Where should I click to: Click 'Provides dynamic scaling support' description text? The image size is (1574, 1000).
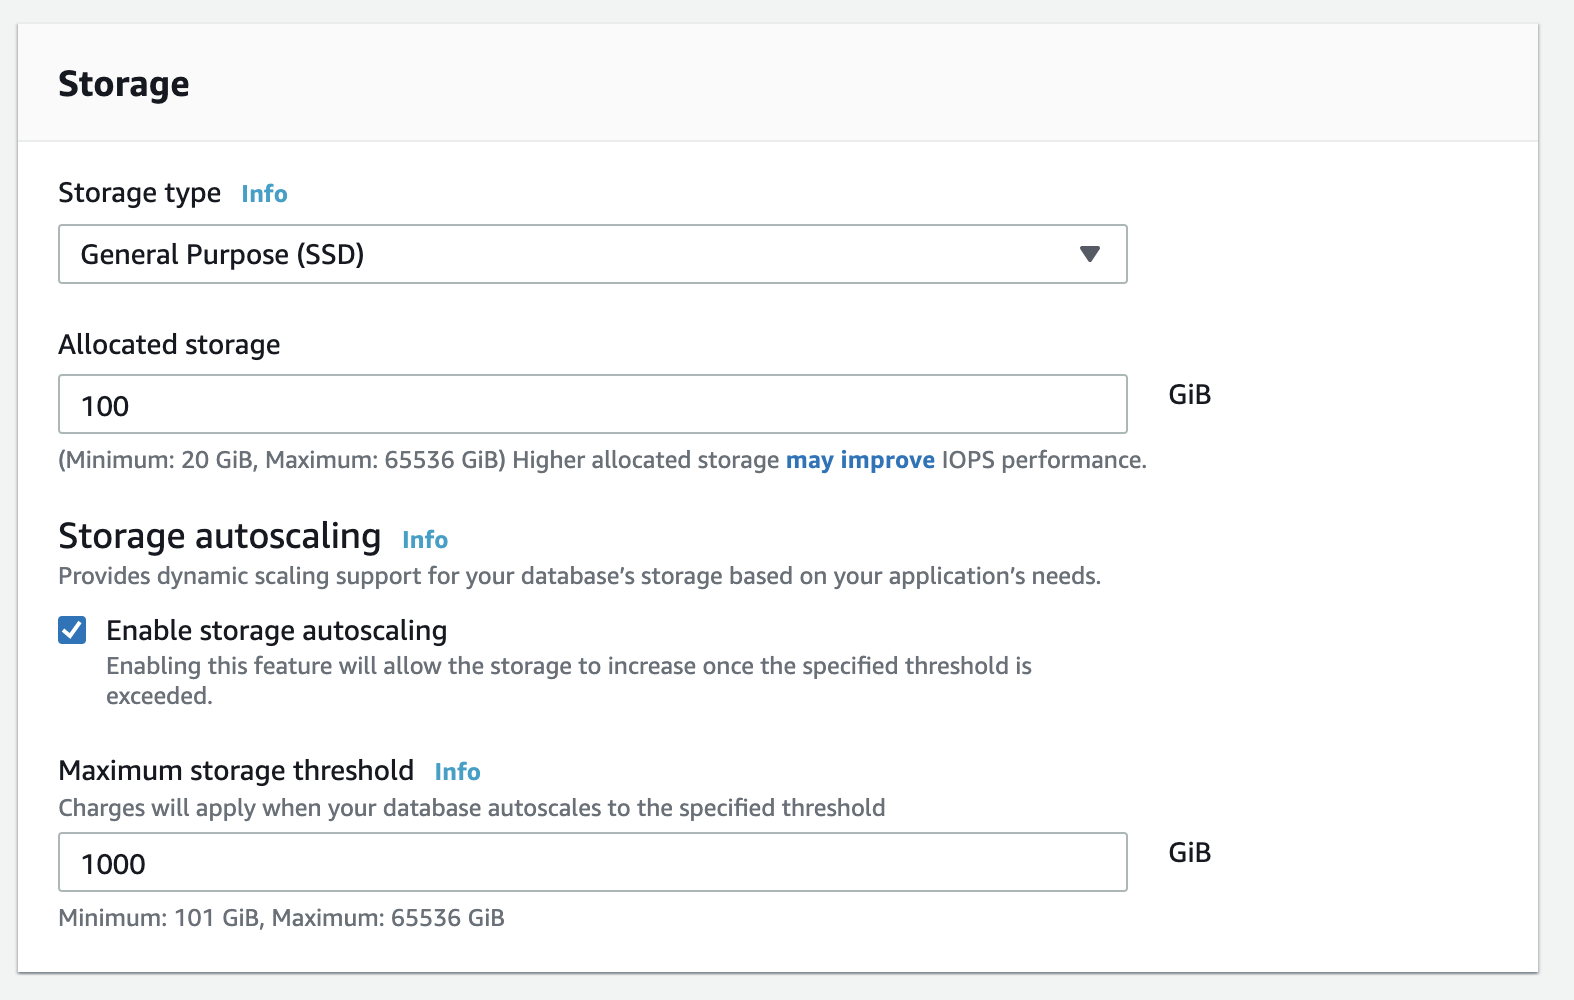click(x=580, y=576)
